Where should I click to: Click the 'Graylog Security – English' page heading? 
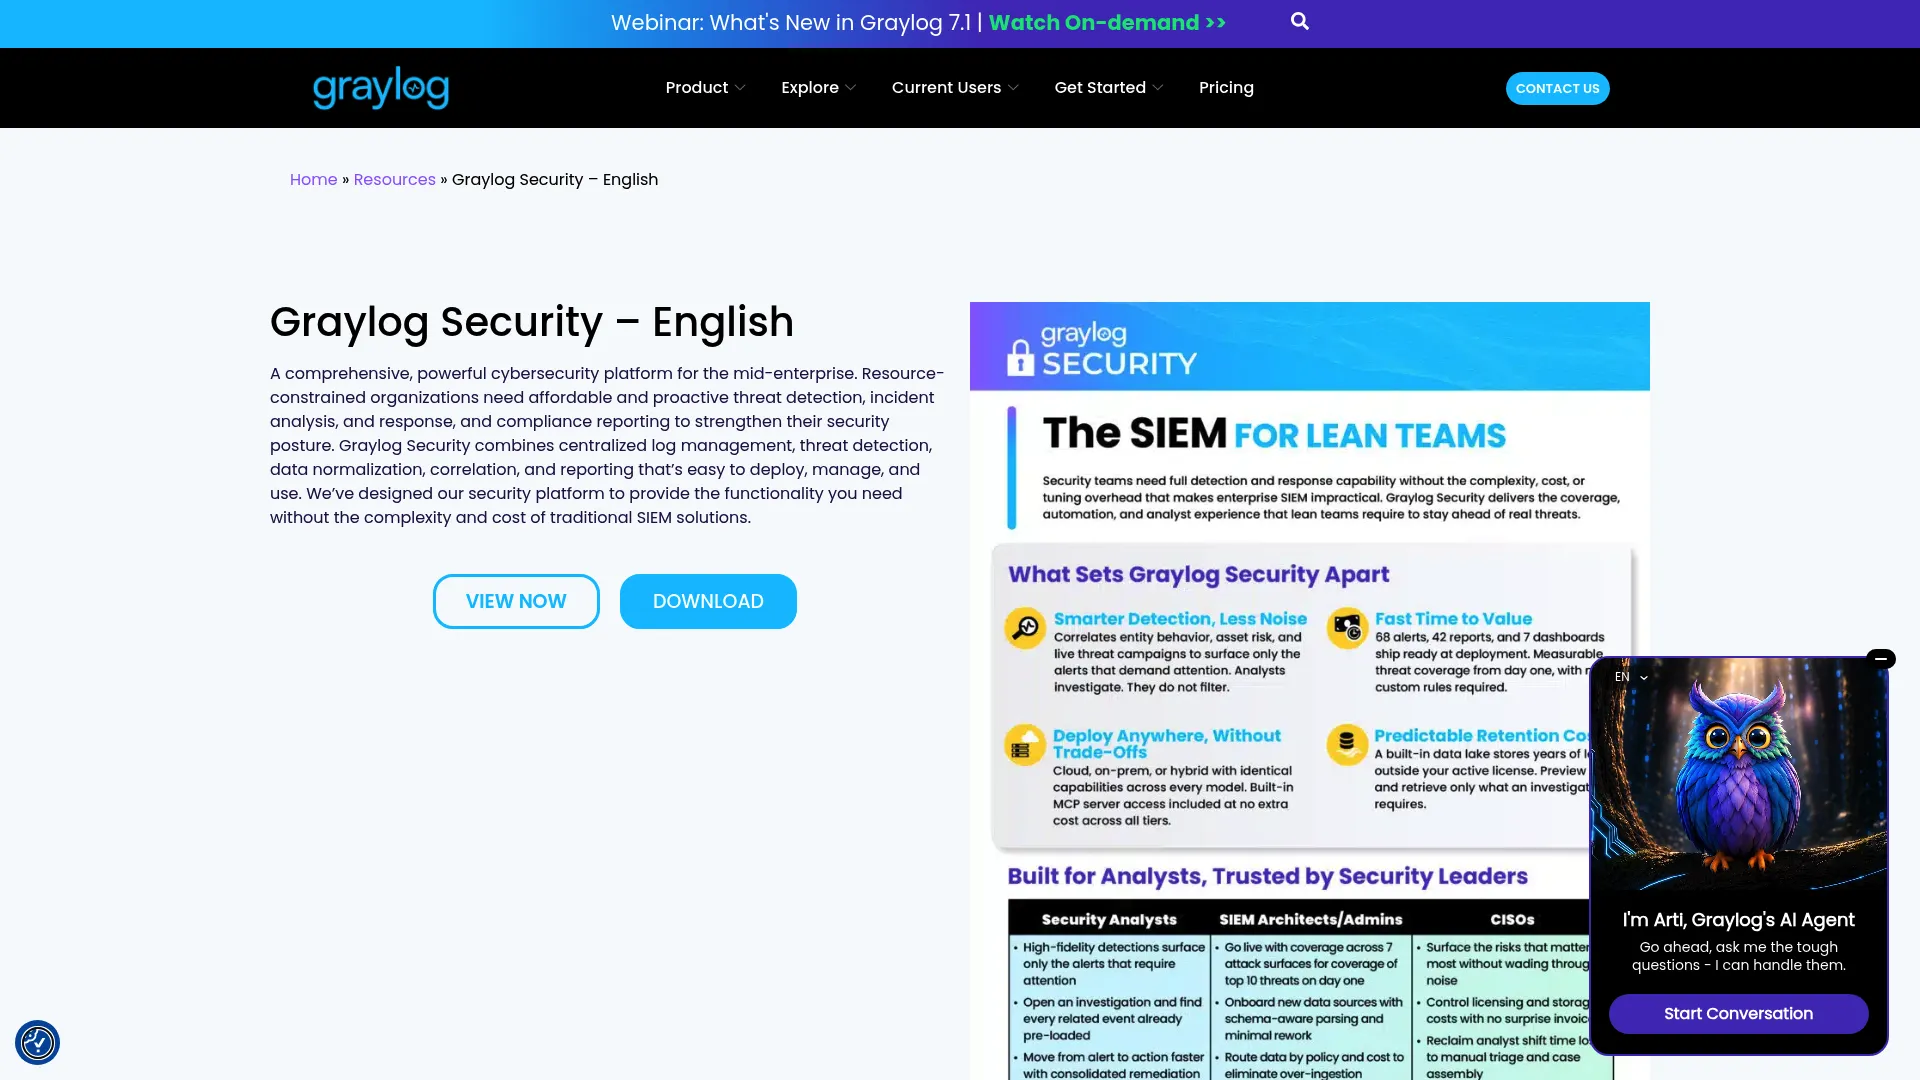tap(532, 322)
